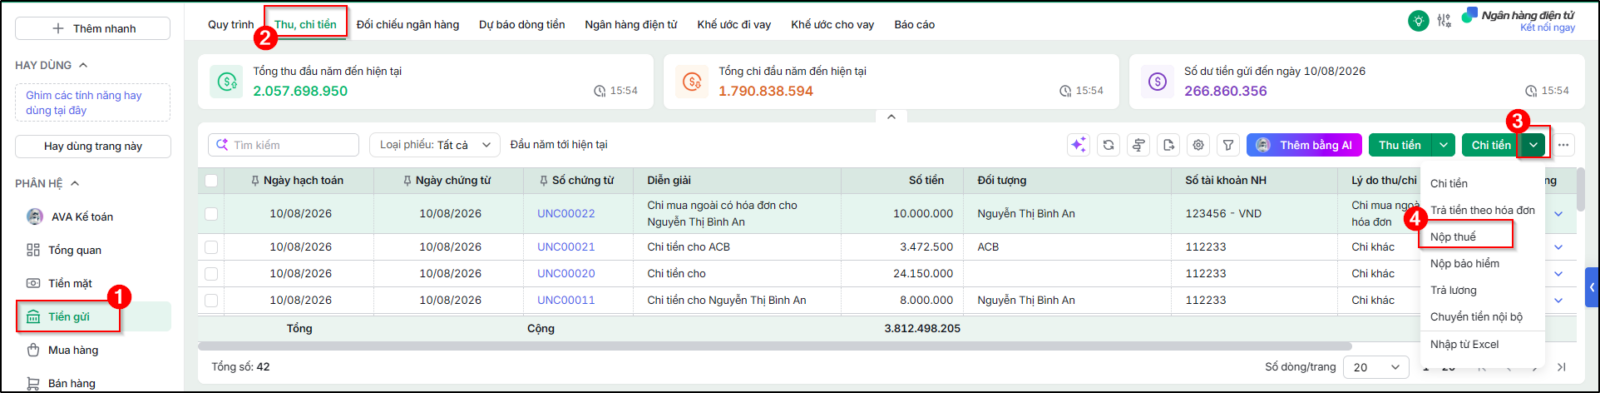Open the Loại phiếu: Tất cả dropdown

[435, 145]
